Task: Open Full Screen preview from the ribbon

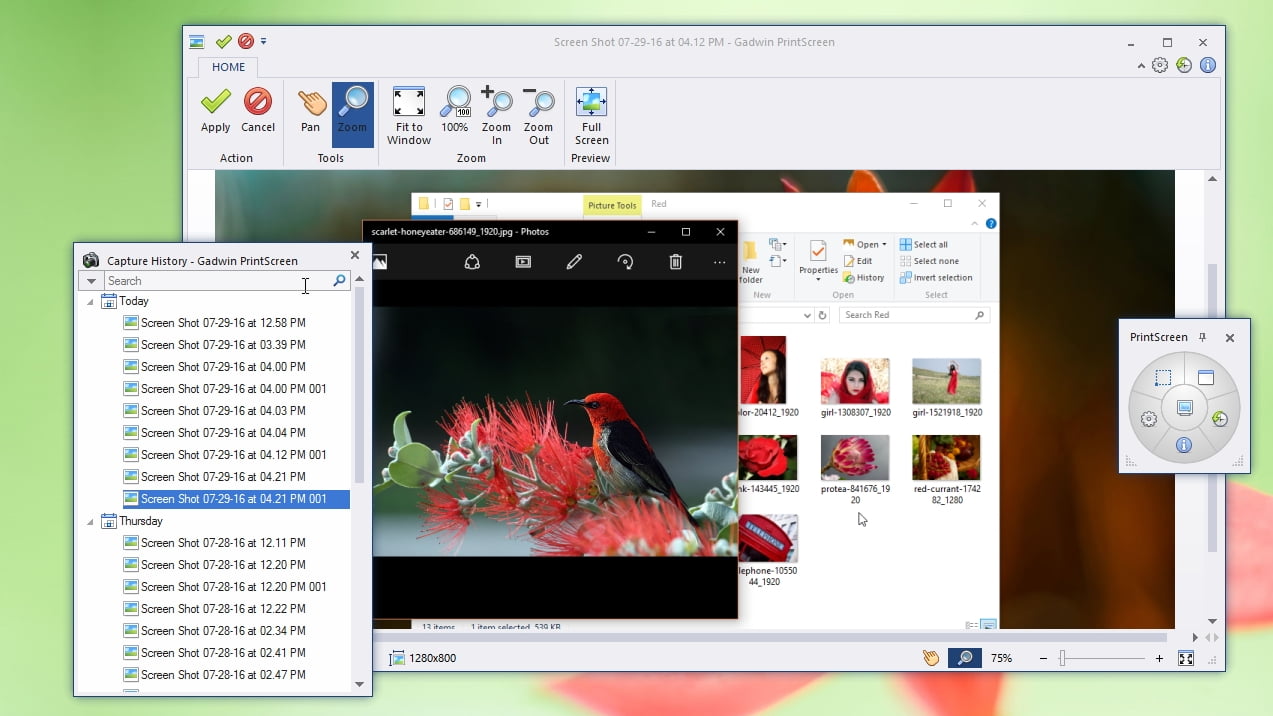Action: coord(591,115)
